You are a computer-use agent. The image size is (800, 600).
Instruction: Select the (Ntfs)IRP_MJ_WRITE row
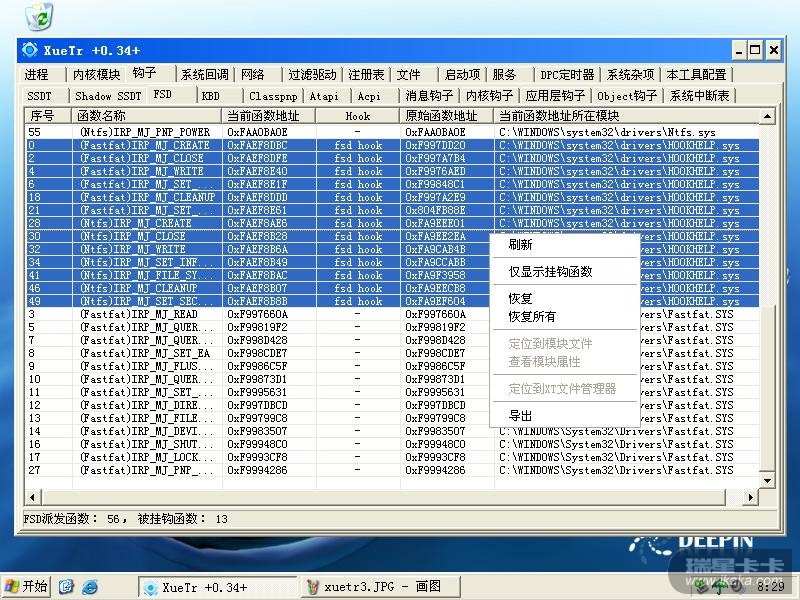tap(392, 249)
